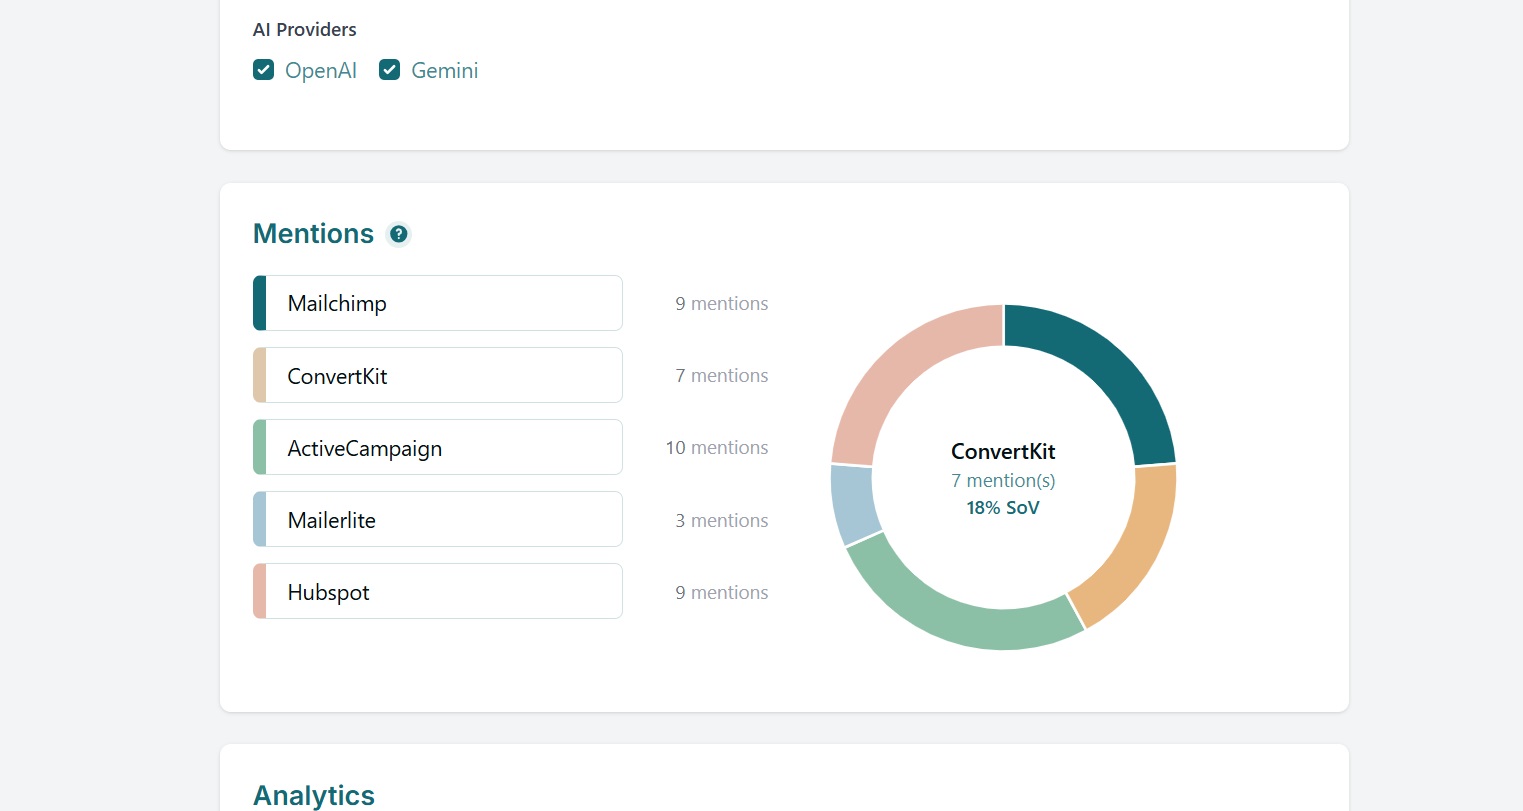The height and width of the screenshot is (811, 1523).
Task: Click the 'Mentions' section heading
Action: click(313, 234)
